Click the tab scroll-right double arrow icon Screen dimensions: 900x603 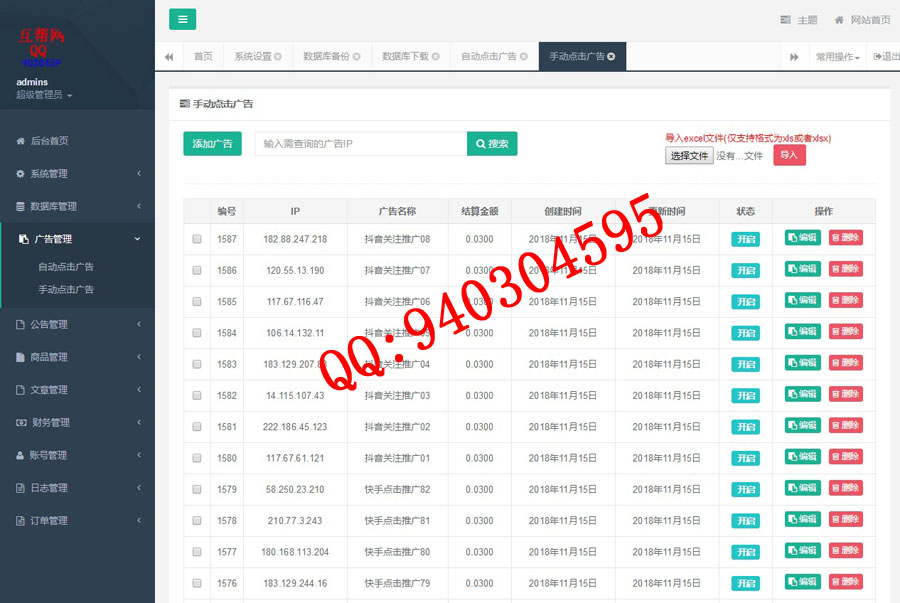[x=794, y=57]
